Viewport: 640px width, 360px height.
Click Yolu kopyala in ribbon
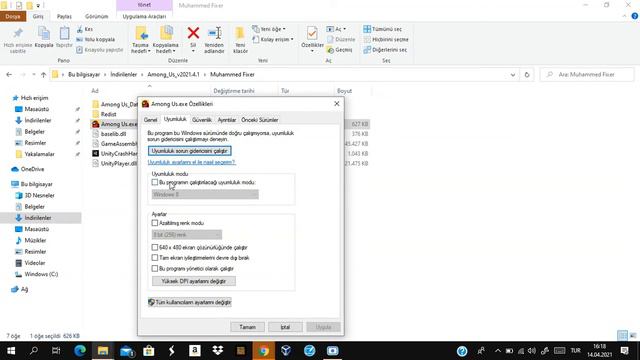[x=96, y=40]
